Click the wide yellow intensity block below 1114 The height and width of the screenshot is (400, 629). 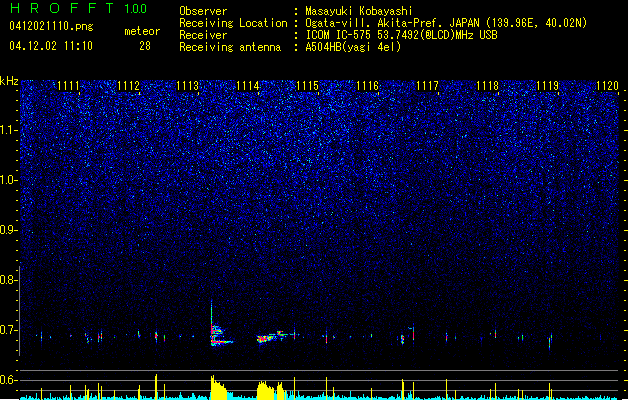point(266,390)
